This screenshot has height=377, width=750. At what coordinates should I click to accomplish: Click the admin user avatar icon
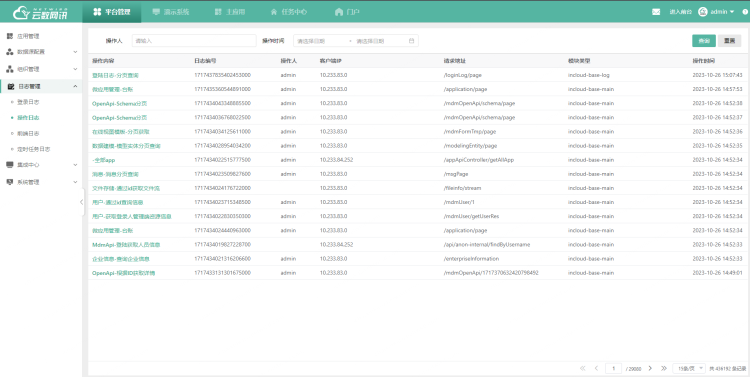click(703, 12)
